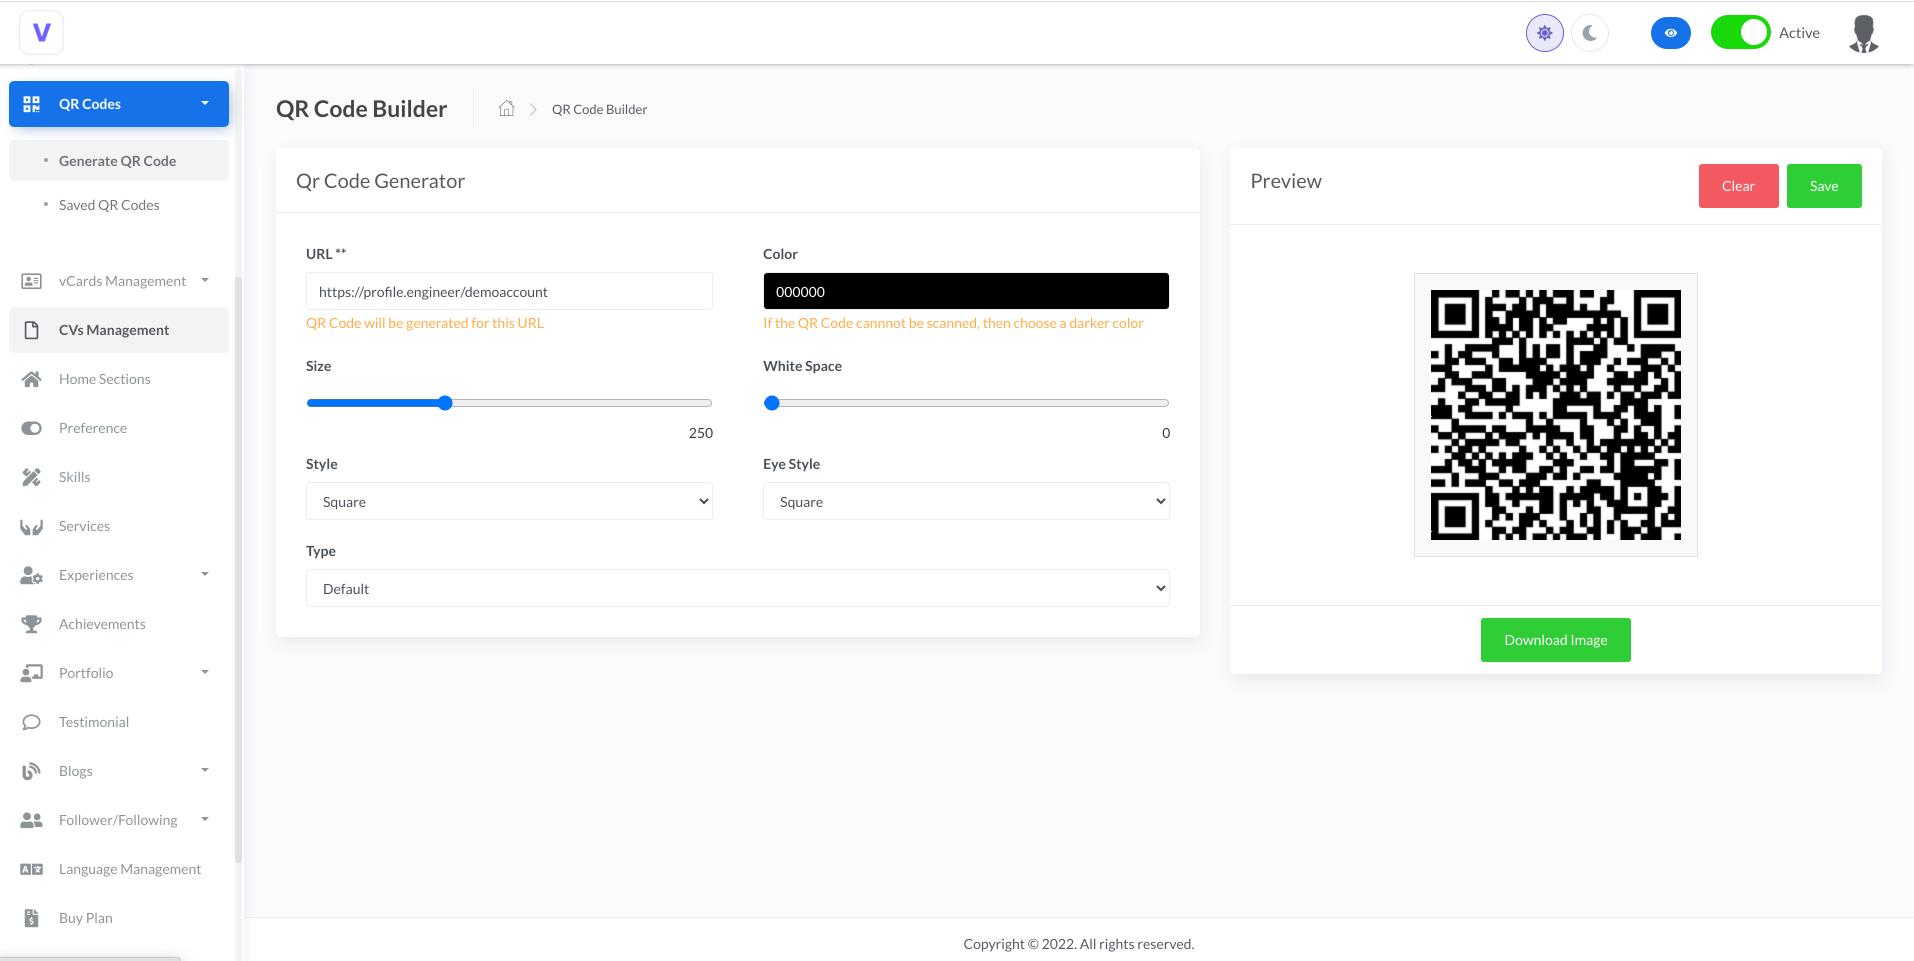Viewport: 1914px width, 961px height.
Task: Click the Testimonial chat bubble icon
Action: [x=31, y=721]
